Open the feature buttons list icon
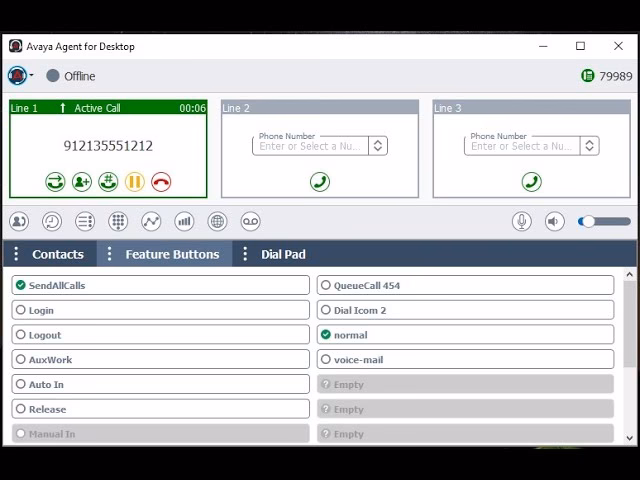Viewport: 640px width, 480px height. (x=85, y=222)
